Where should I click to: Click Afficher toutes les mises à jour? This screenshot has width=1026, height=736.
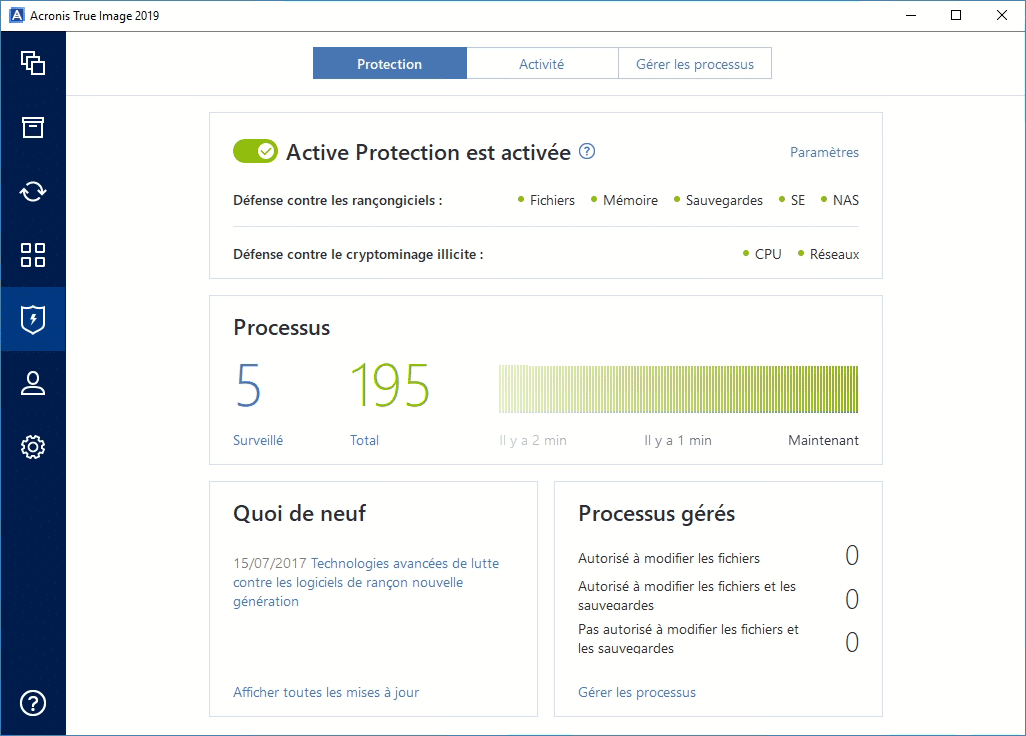pos(326,692)
